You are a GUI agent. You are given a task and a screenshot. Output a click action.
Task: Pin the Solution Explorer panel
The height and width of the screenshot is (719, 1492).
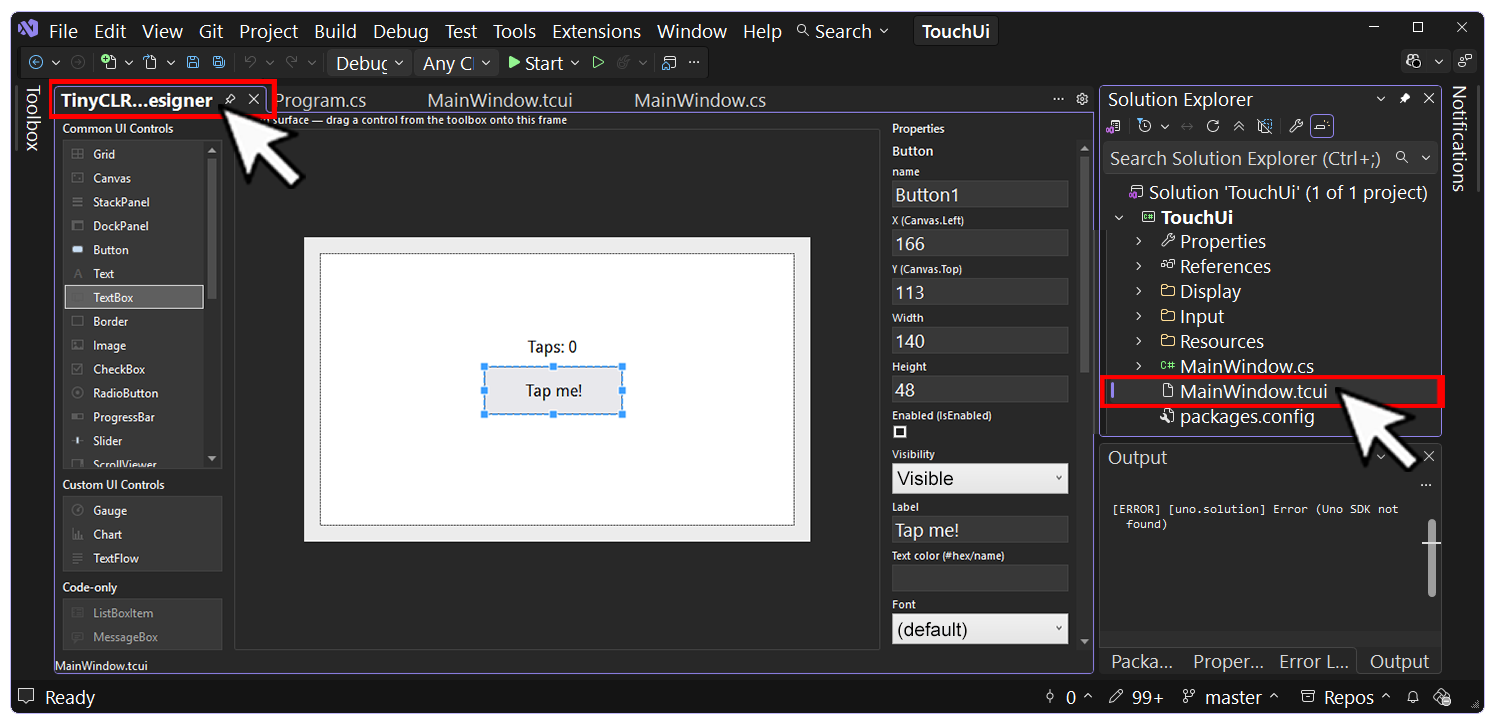(x=1405, y=99)
